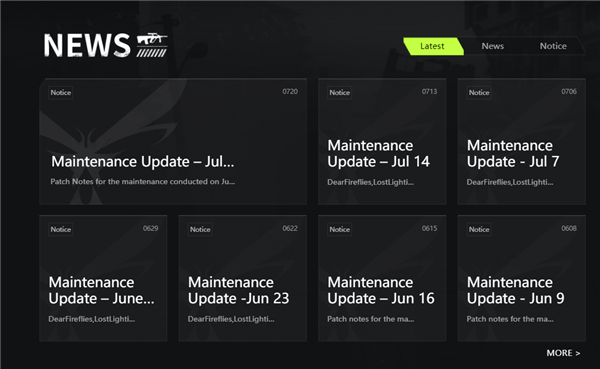The height and width of the screenshot is (369, 600).
Task: Click the 0629 date label
Action: [150, 228]
